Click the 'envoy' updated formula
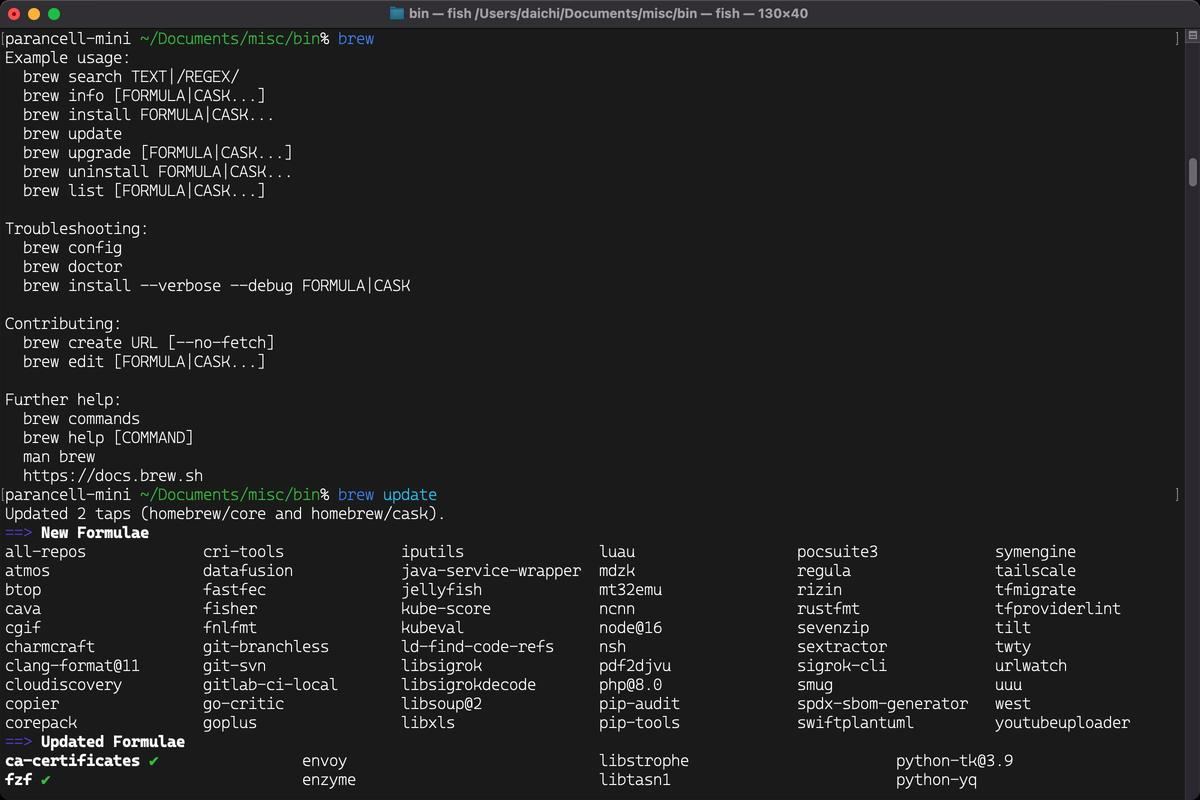This screenshot has height=800, width=1200. click(x=324, y=761)
